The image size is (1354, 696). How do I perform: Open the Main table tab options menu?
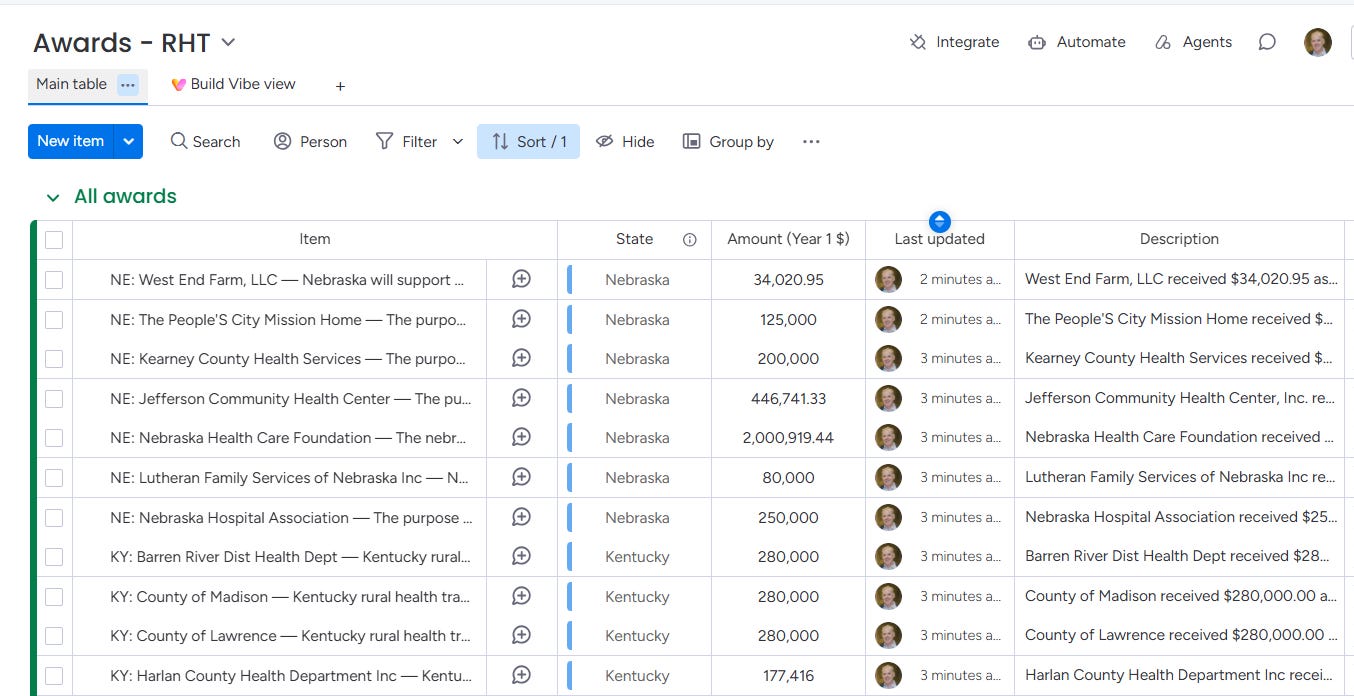pos(127,85)
